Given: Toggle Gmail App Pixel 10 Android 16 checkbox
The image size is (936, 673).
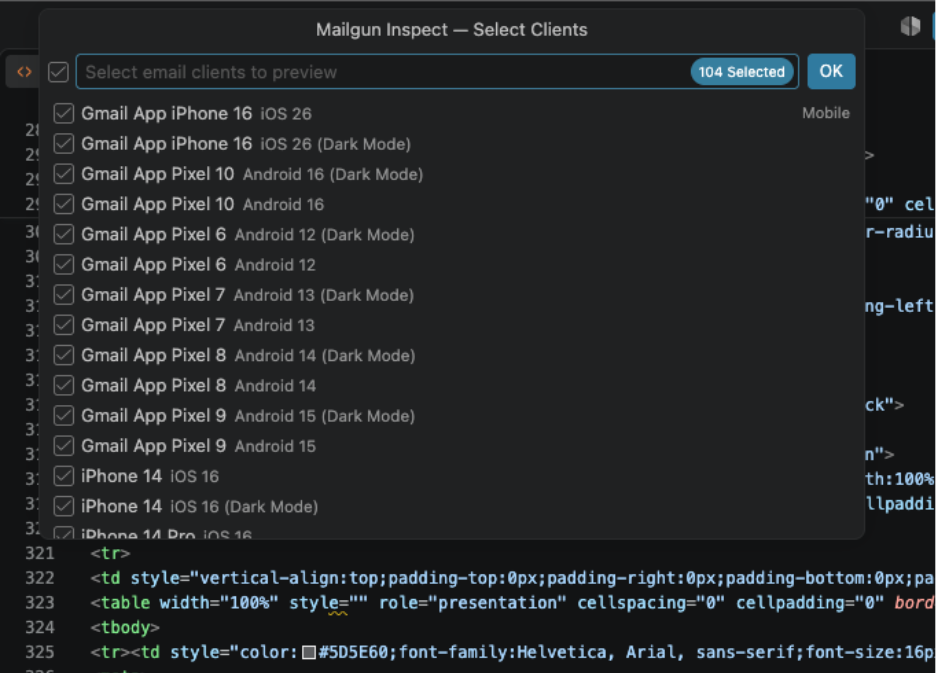Looking at the screenshot, I should pos(64,204).
